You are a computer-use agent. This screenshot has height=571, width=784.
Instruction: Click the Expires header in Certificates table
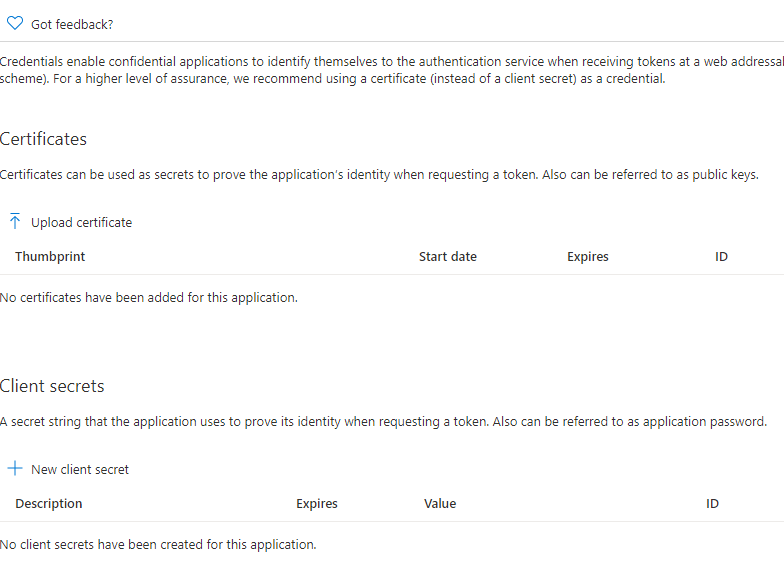click(x=588, y=256)
